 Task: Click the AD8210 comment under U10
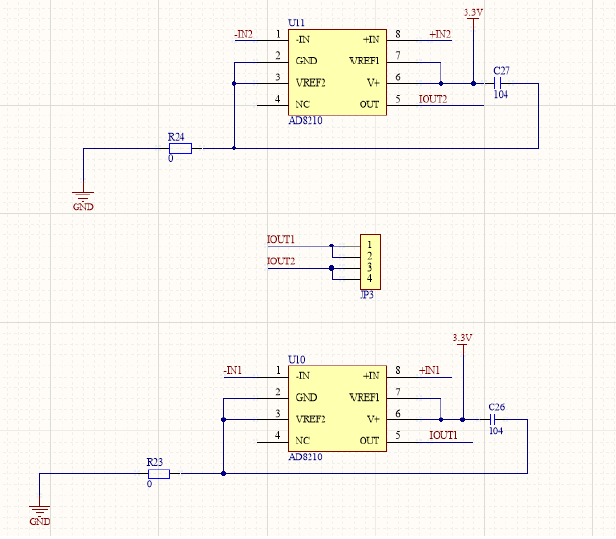pos(305,457)
